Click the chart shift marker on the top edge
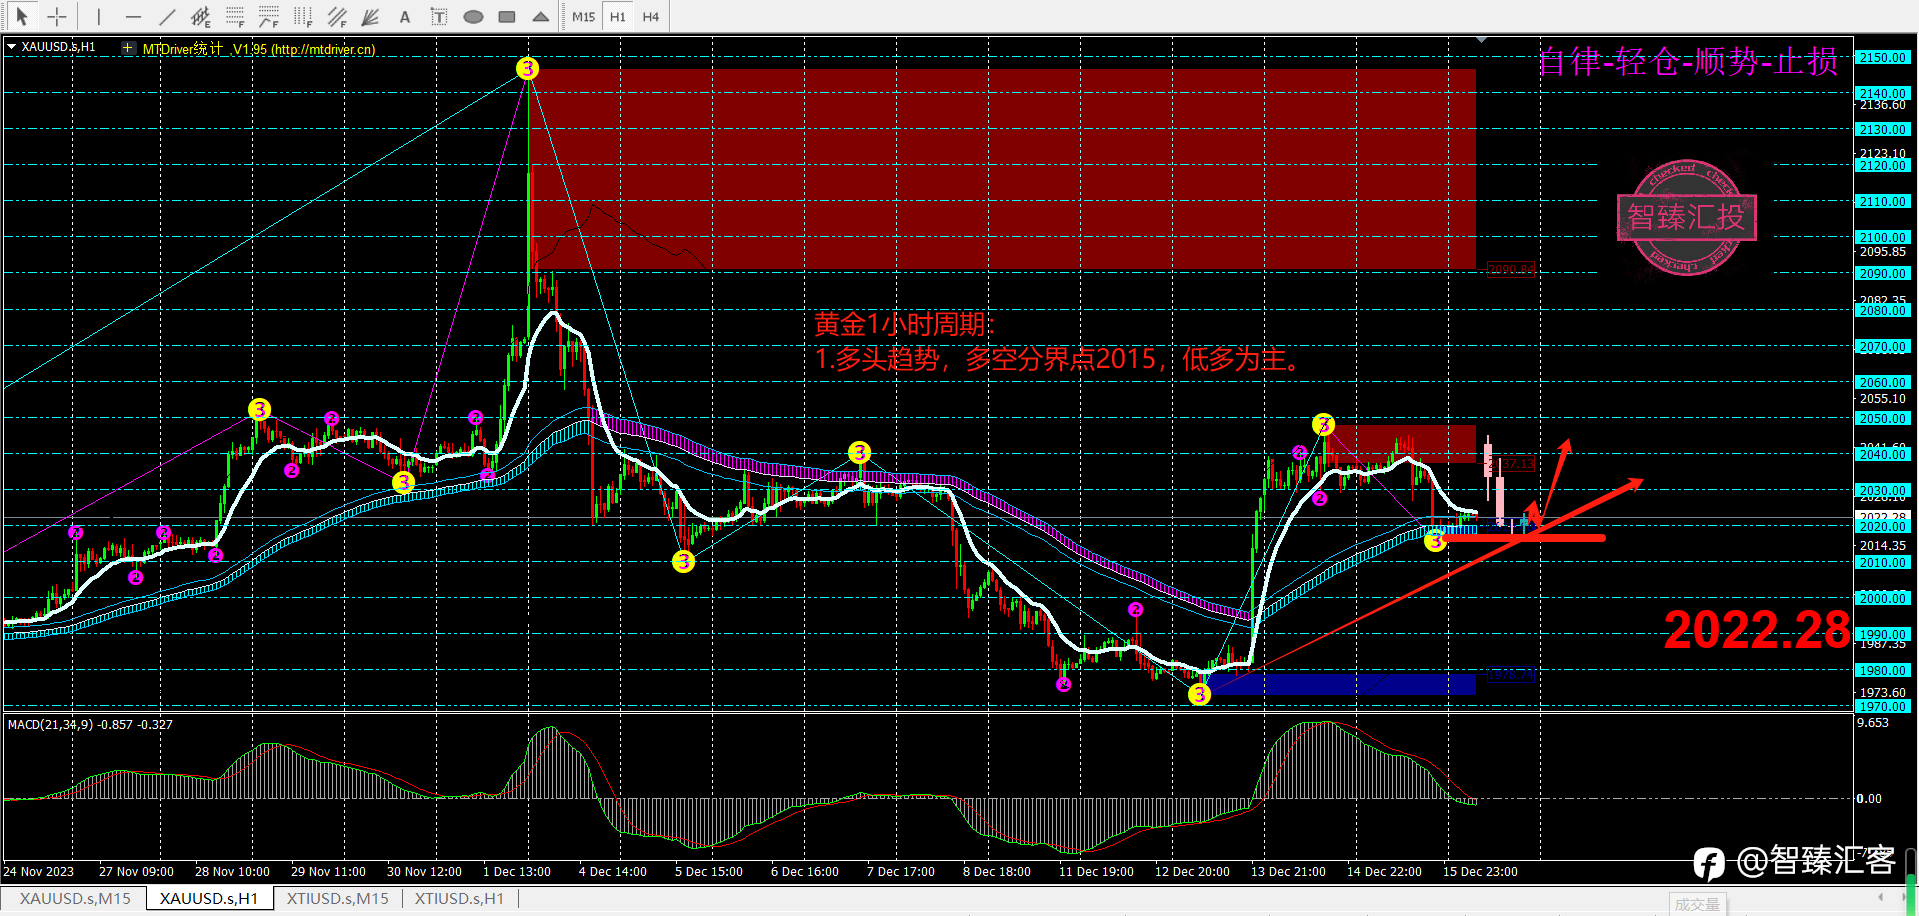Image resolution: width=1919 pixels, height=916 pixels. (1482, 40)
